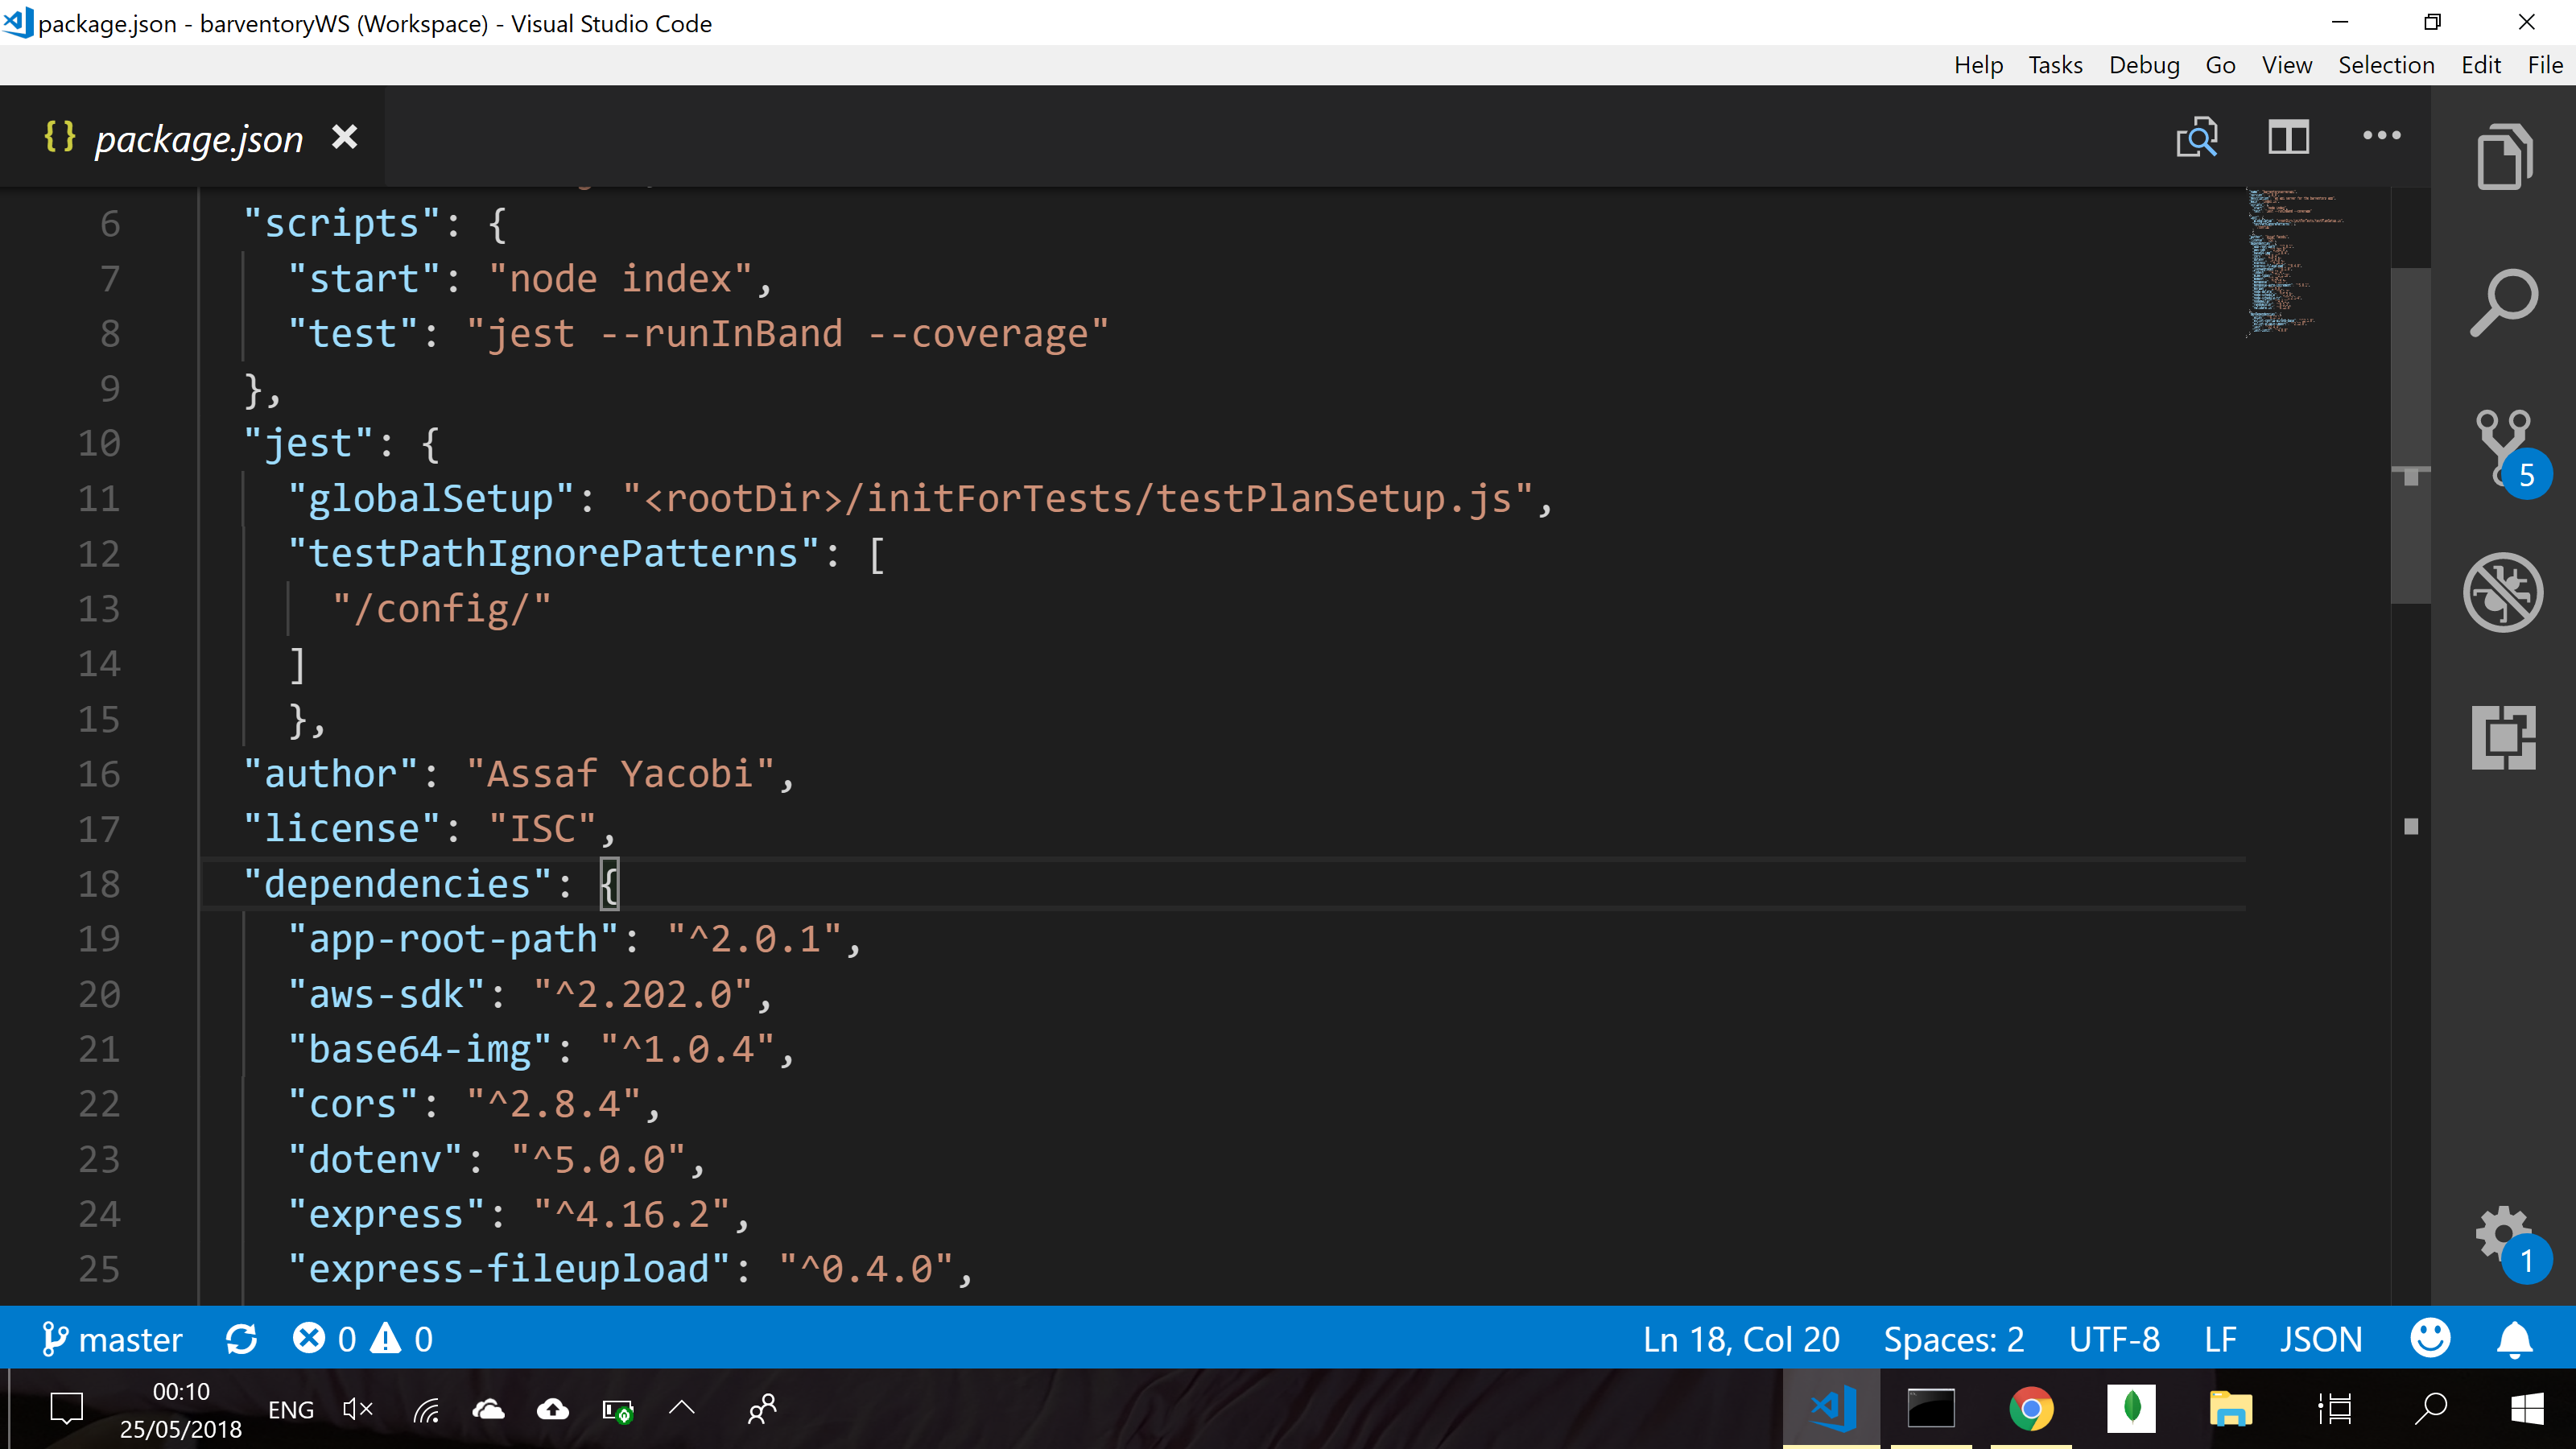Expand hidden icons in the system tray
The height and width of the screenshot is (1449, 2576).
click(x=681, y=1409)
